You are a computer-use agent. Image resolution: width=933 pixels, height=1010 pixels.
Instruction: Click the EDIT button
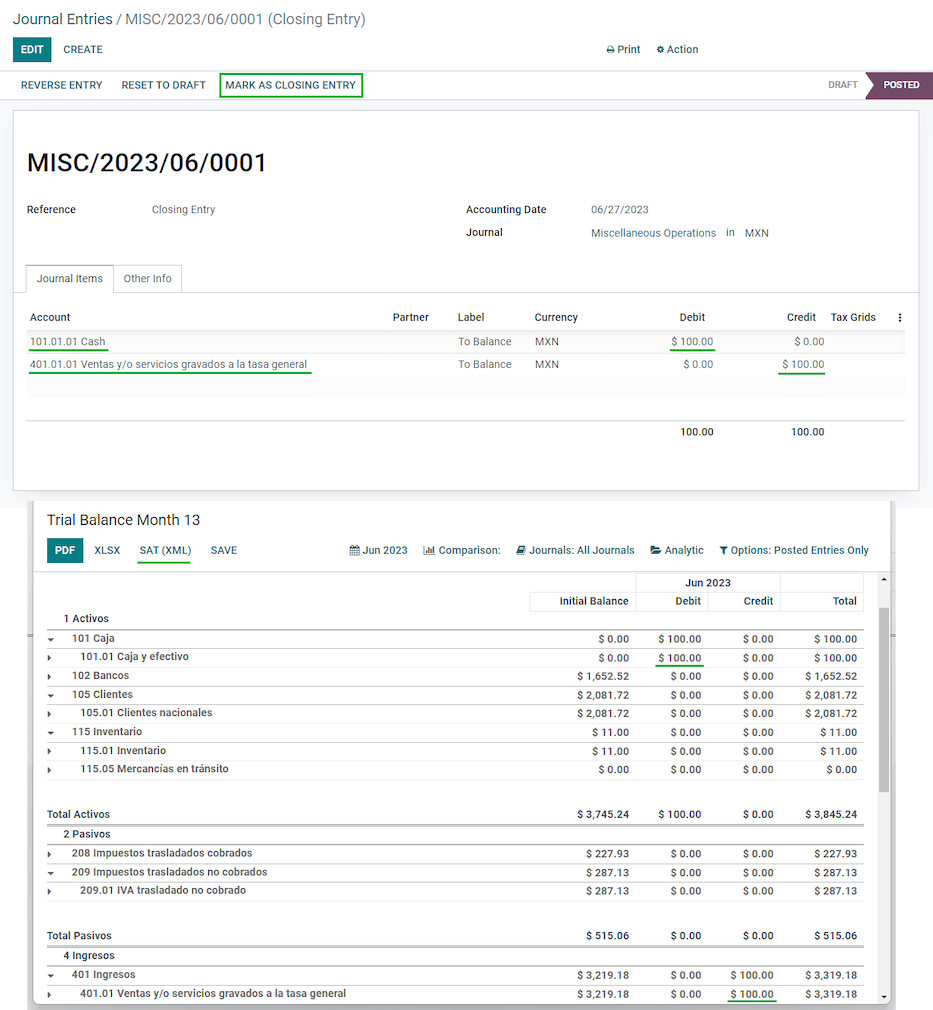click(29, 48)
